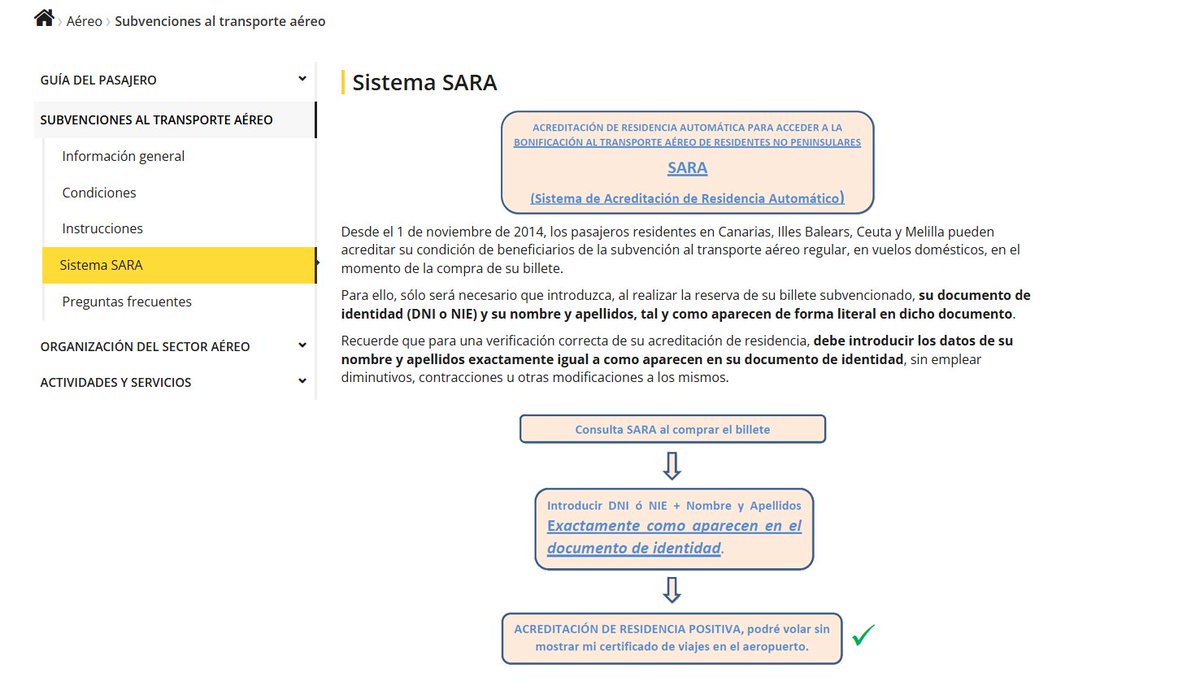Click the green check mark icon

coord(863,635)
